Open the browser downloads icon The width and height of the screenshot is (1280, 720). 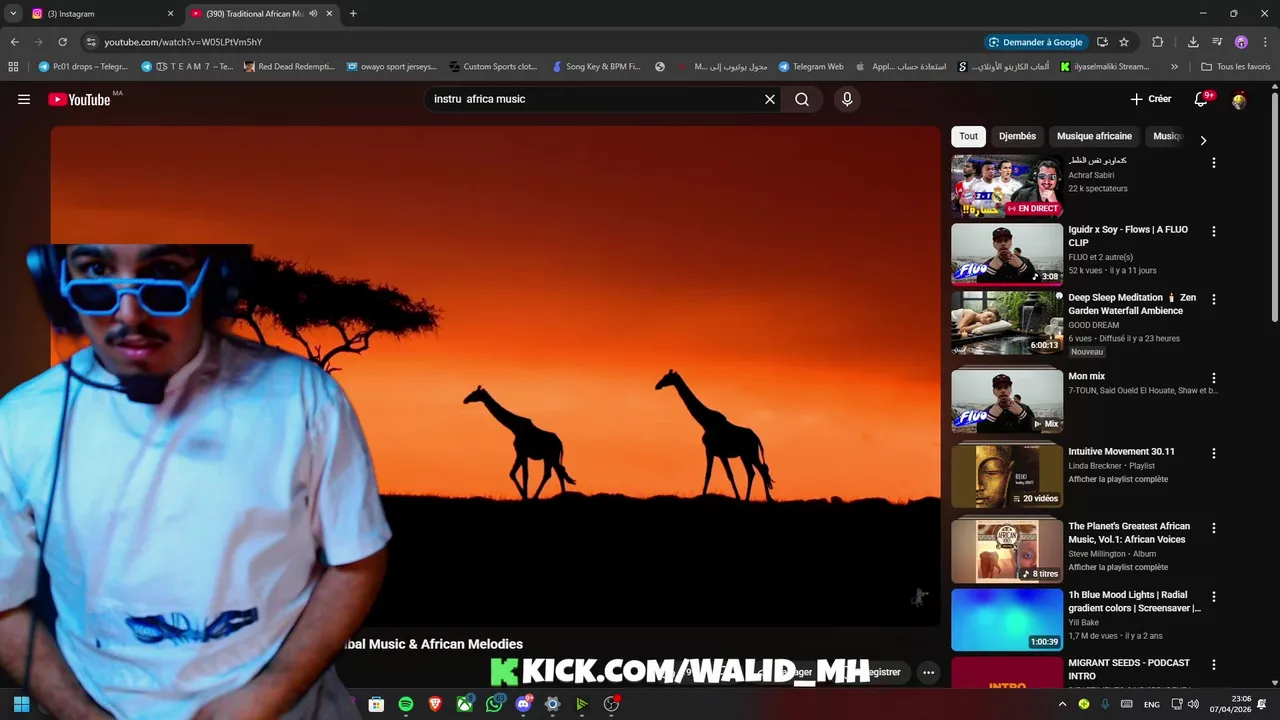pyautogui.click(x=1193, y=42)
